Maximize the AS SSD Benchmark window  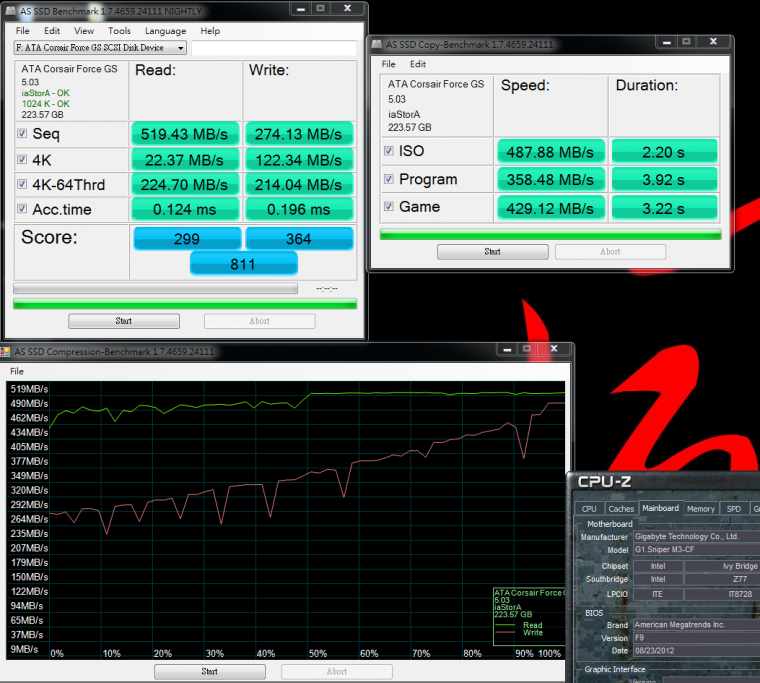click(320, 8)
